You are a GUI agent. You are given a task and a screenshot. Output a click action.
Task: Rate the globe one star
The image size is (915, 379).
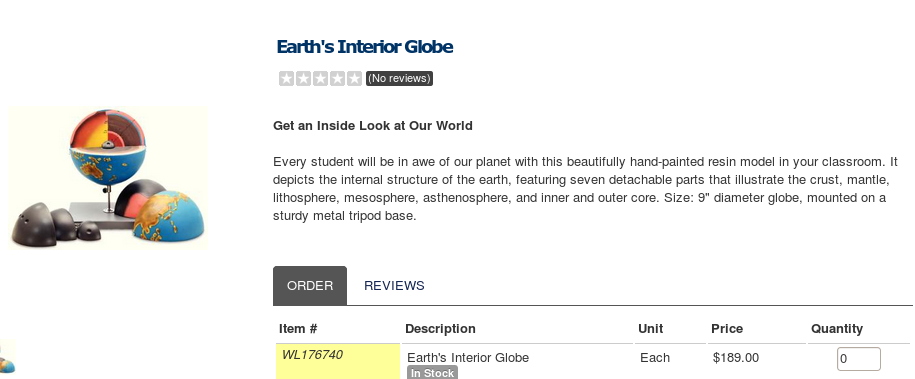286,78
